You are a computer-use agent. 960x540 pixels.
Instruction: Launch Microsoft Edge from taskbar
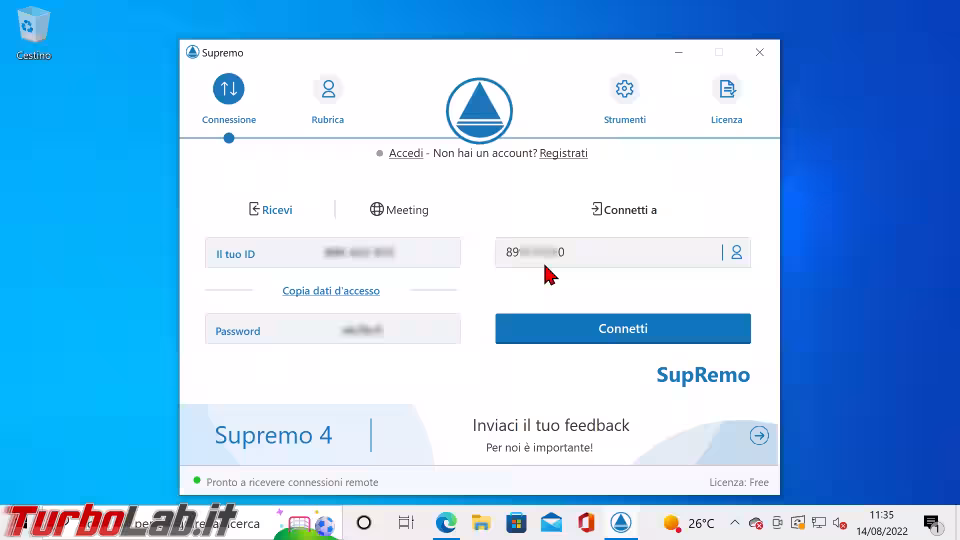coord(446,523)
